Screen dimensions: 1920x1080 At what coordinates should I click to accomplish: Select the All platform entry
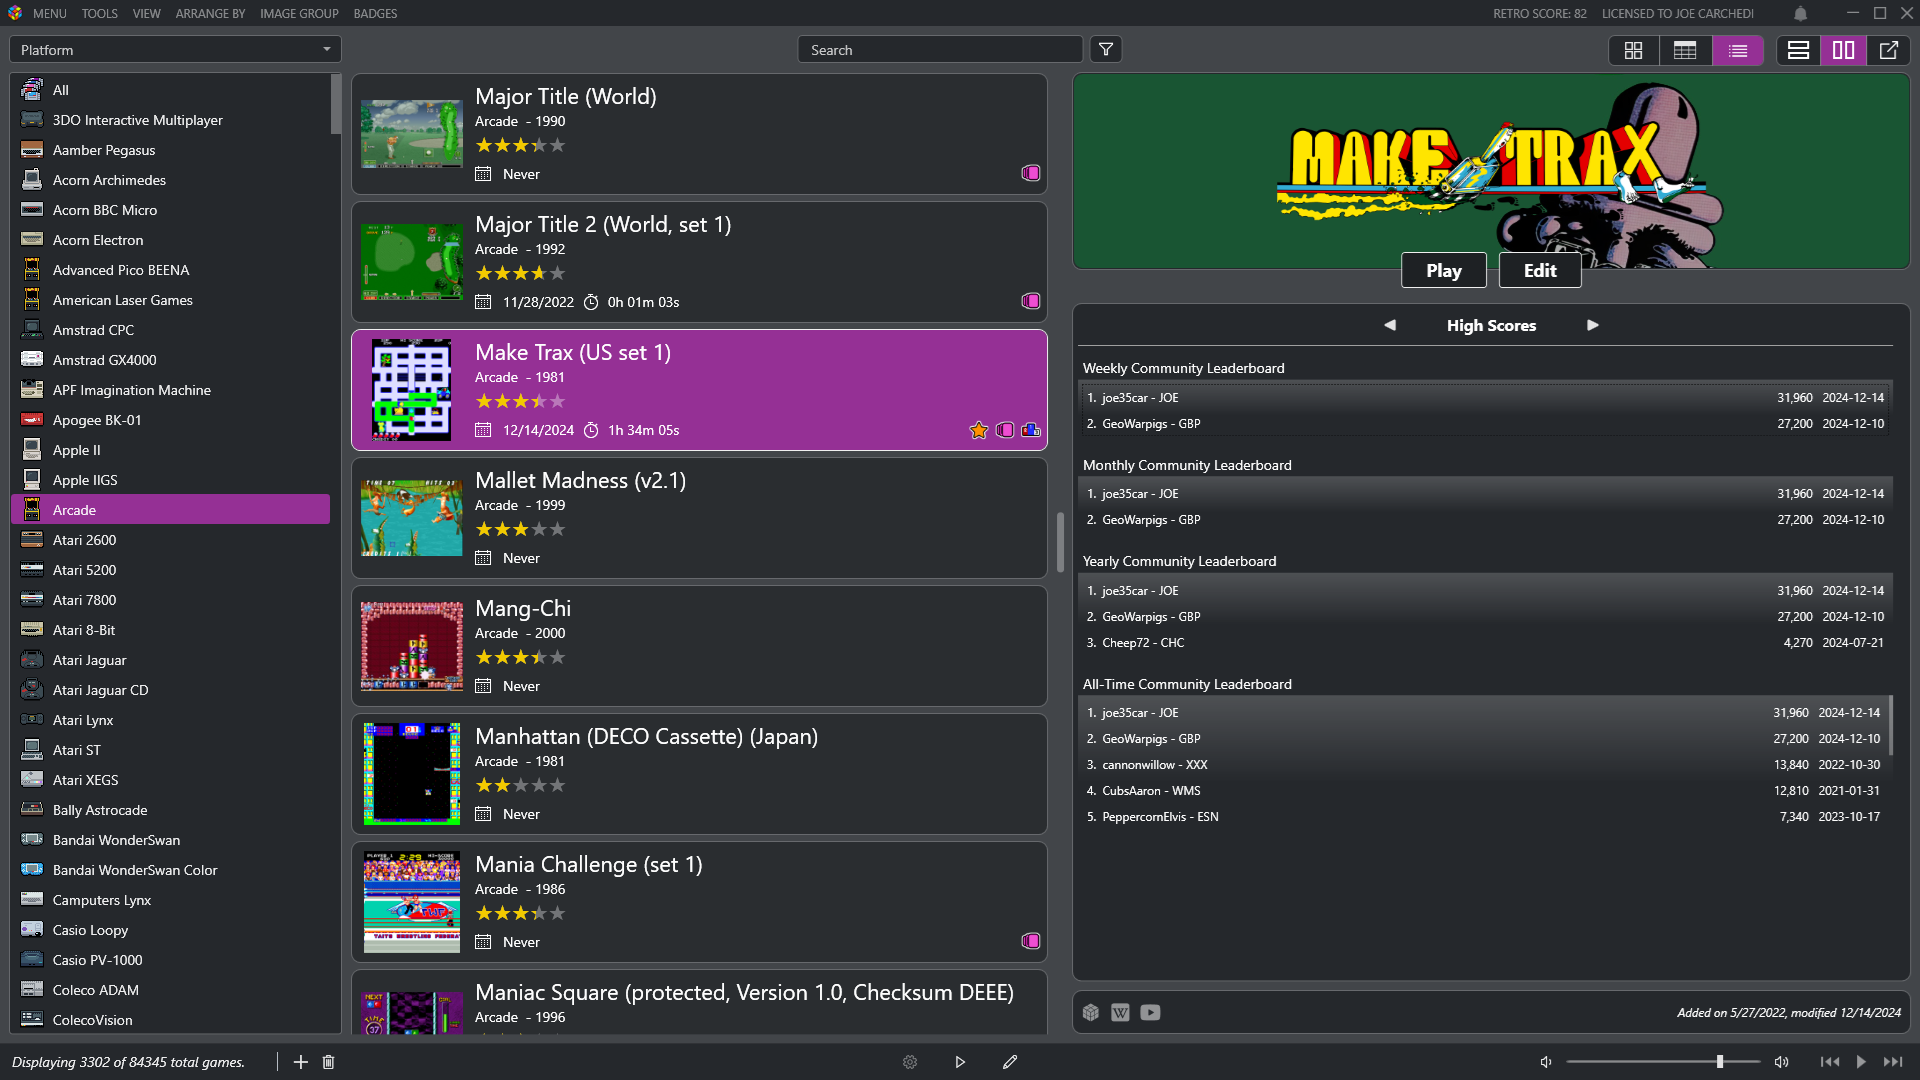[x=170, y=90]
